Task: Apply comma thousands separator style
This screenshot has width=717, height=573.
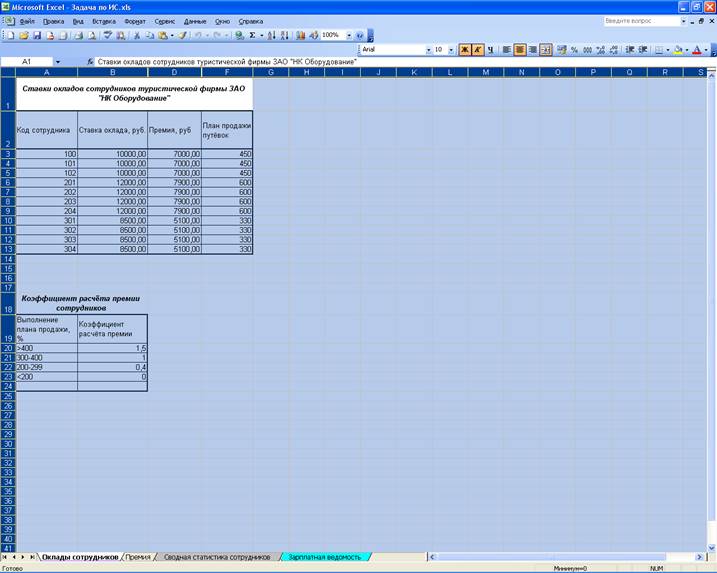Action: [x=588, y=49]
